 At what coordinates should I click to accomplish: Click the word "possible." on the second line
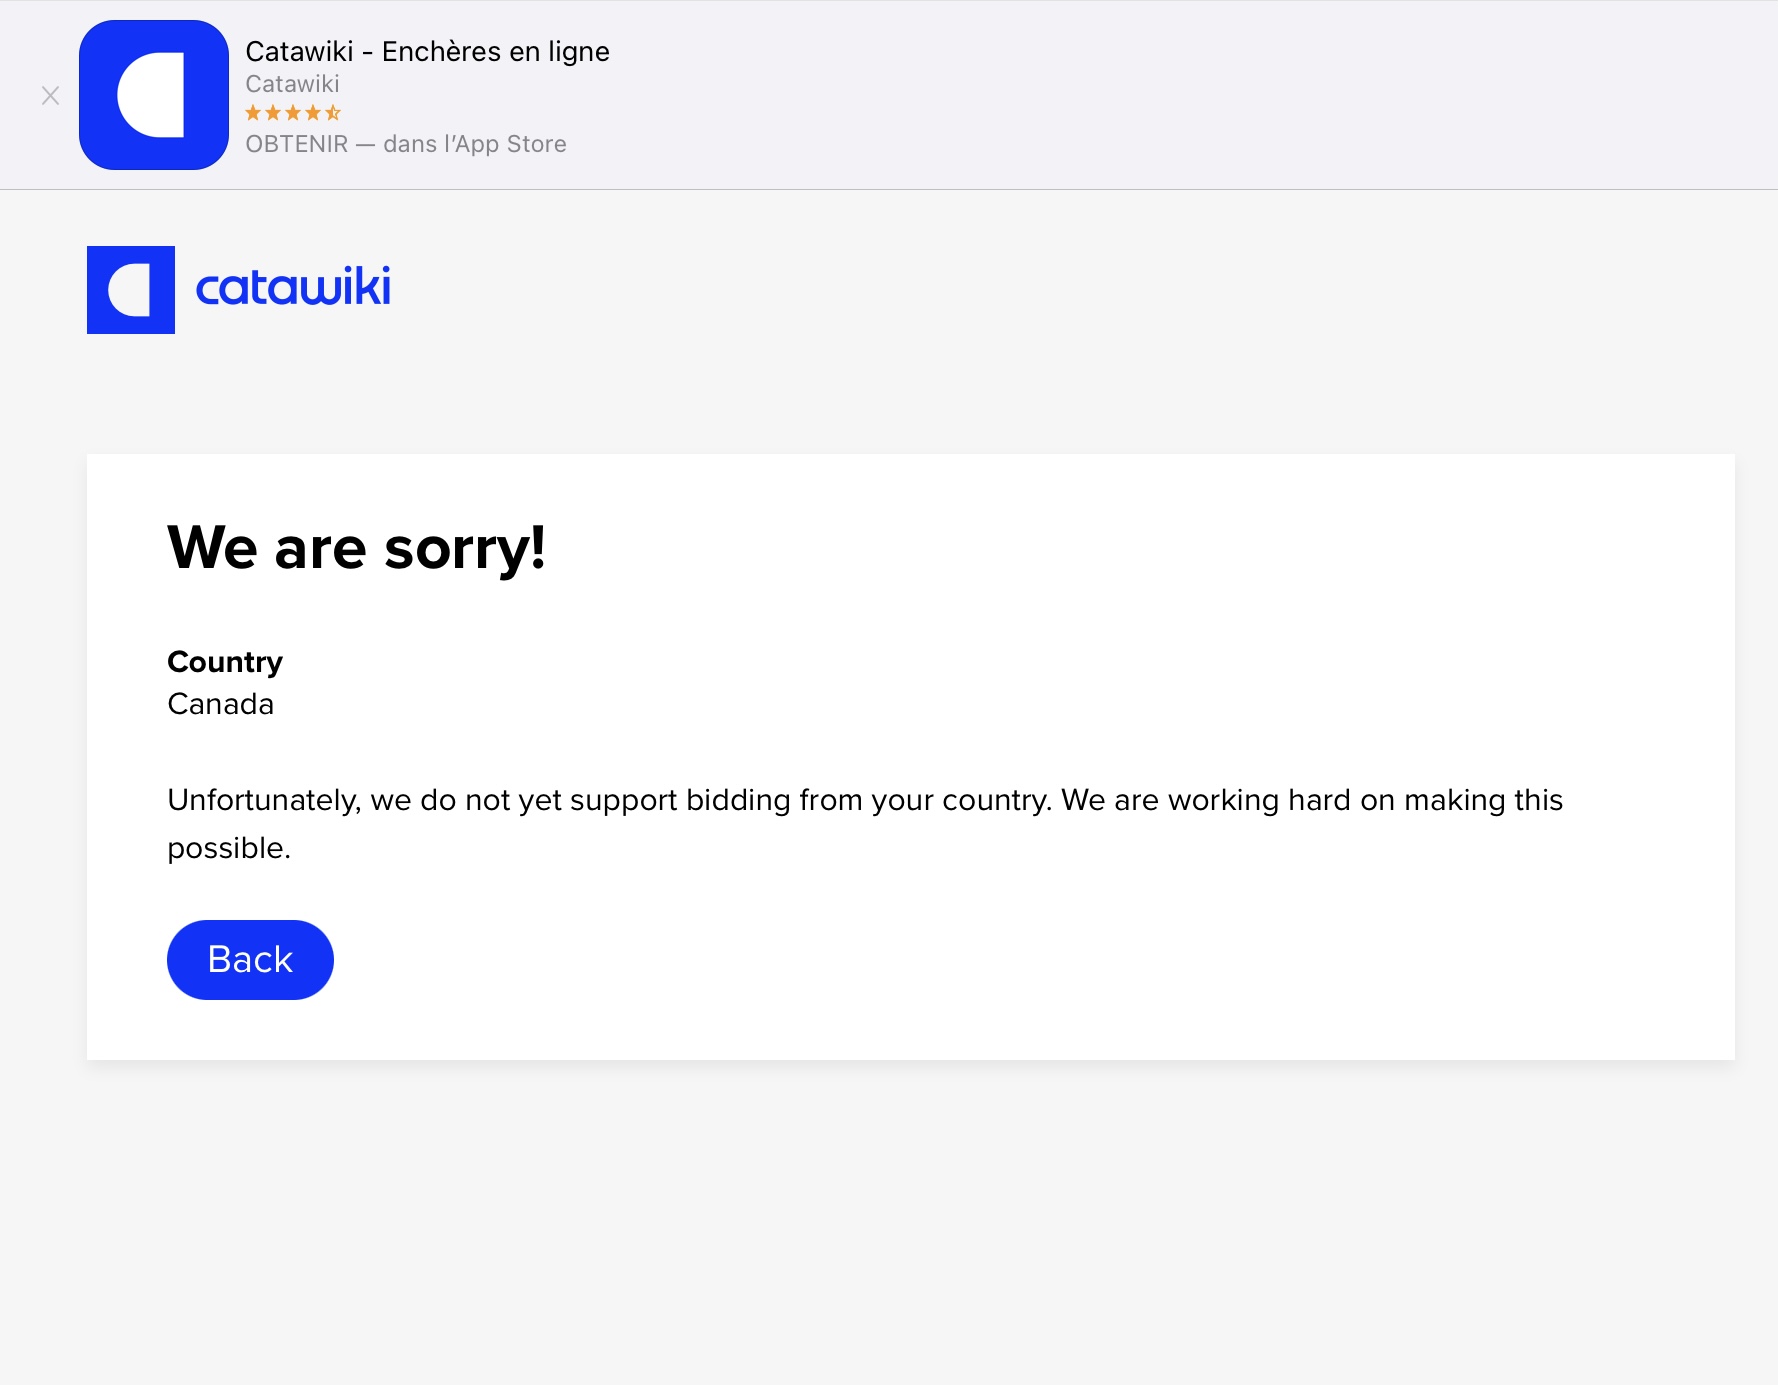click(x=229, y=848)
